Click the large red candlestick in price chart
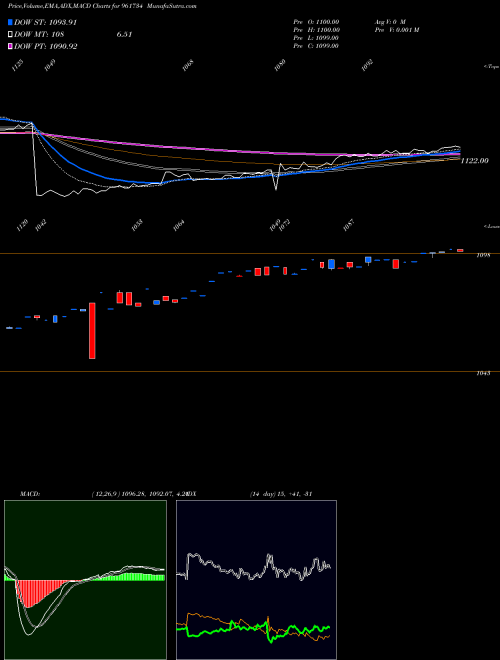 92,330
